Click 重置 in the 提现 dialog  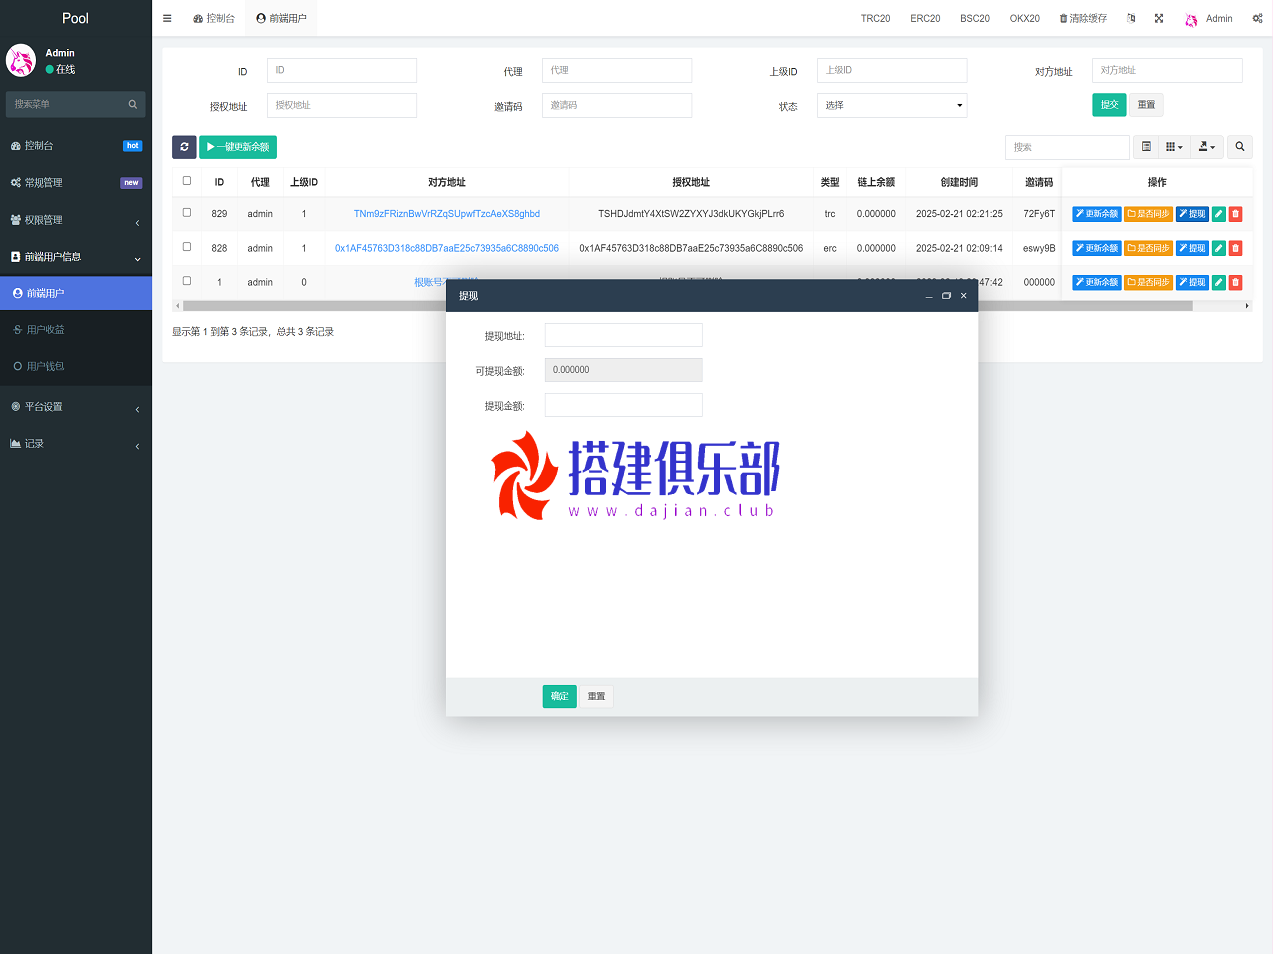(x=596, y=696)
